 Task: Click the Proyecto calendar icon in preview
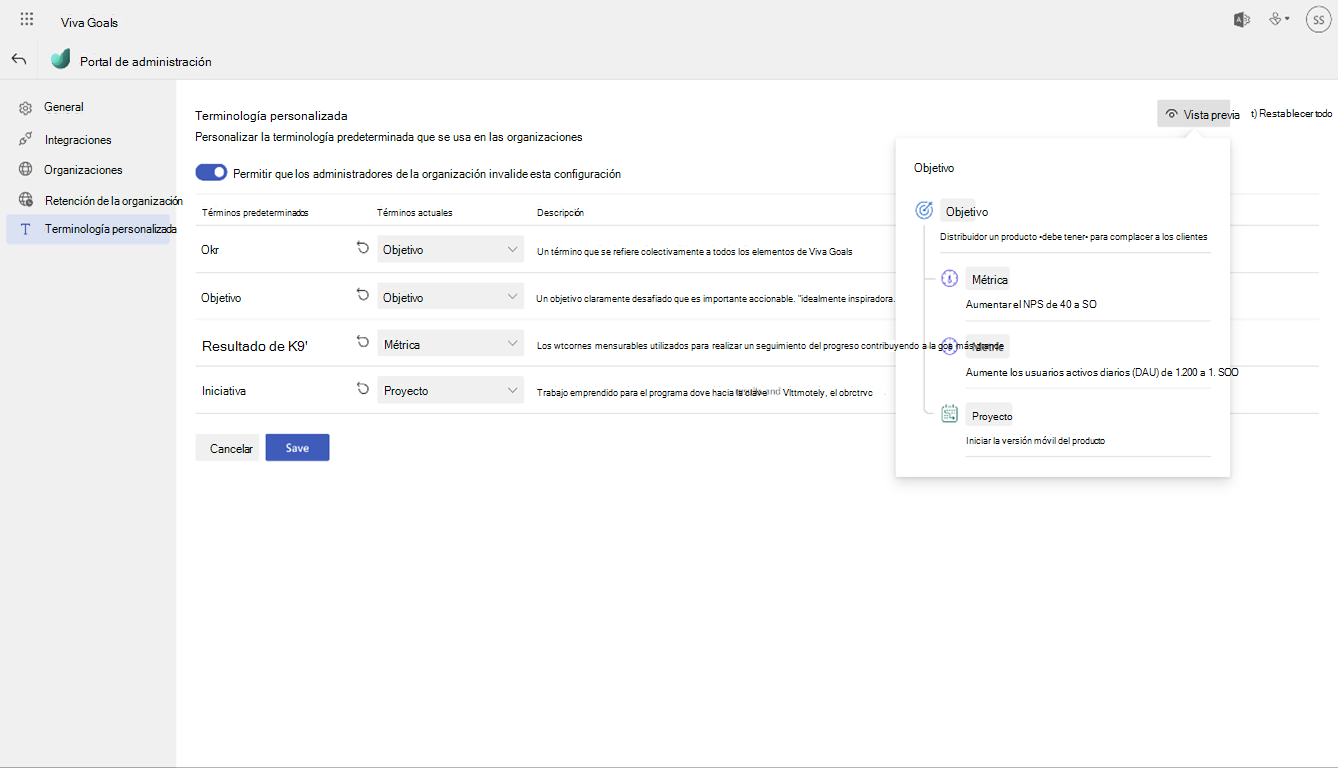click(950, 413)
